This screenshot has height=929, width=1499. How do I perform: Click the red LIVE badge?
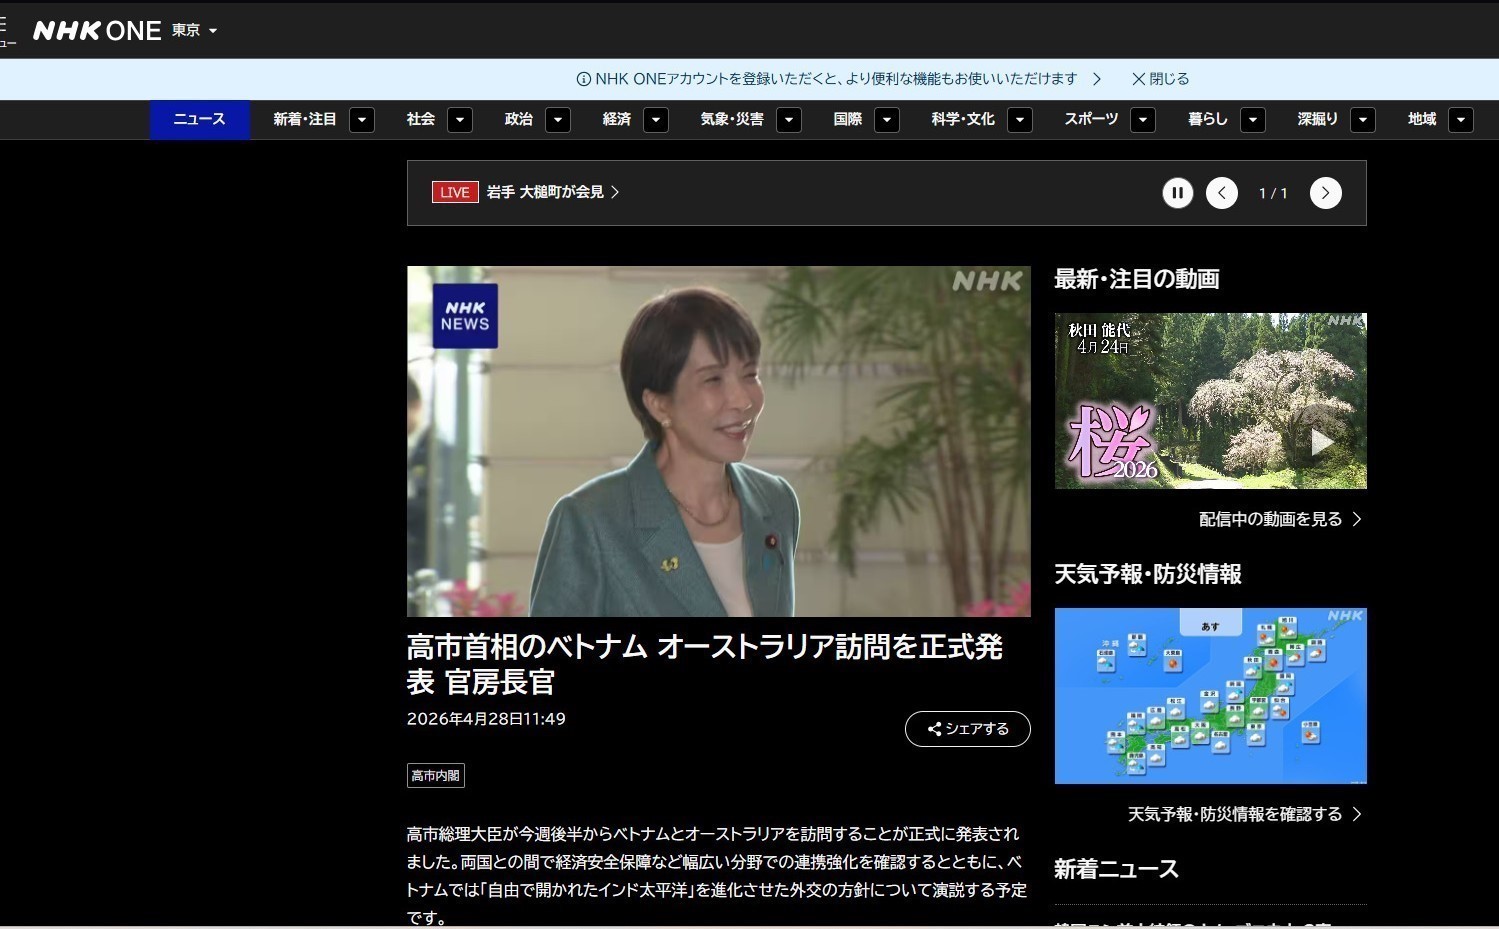tap(455, 192)
